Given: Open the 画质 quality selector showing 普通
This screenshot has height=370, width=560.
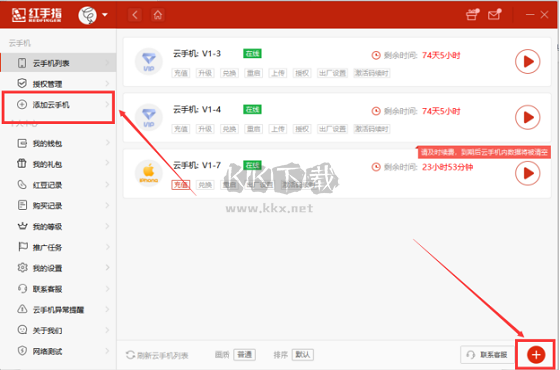Looking at the screenshot, I should (x=245, y=355).
